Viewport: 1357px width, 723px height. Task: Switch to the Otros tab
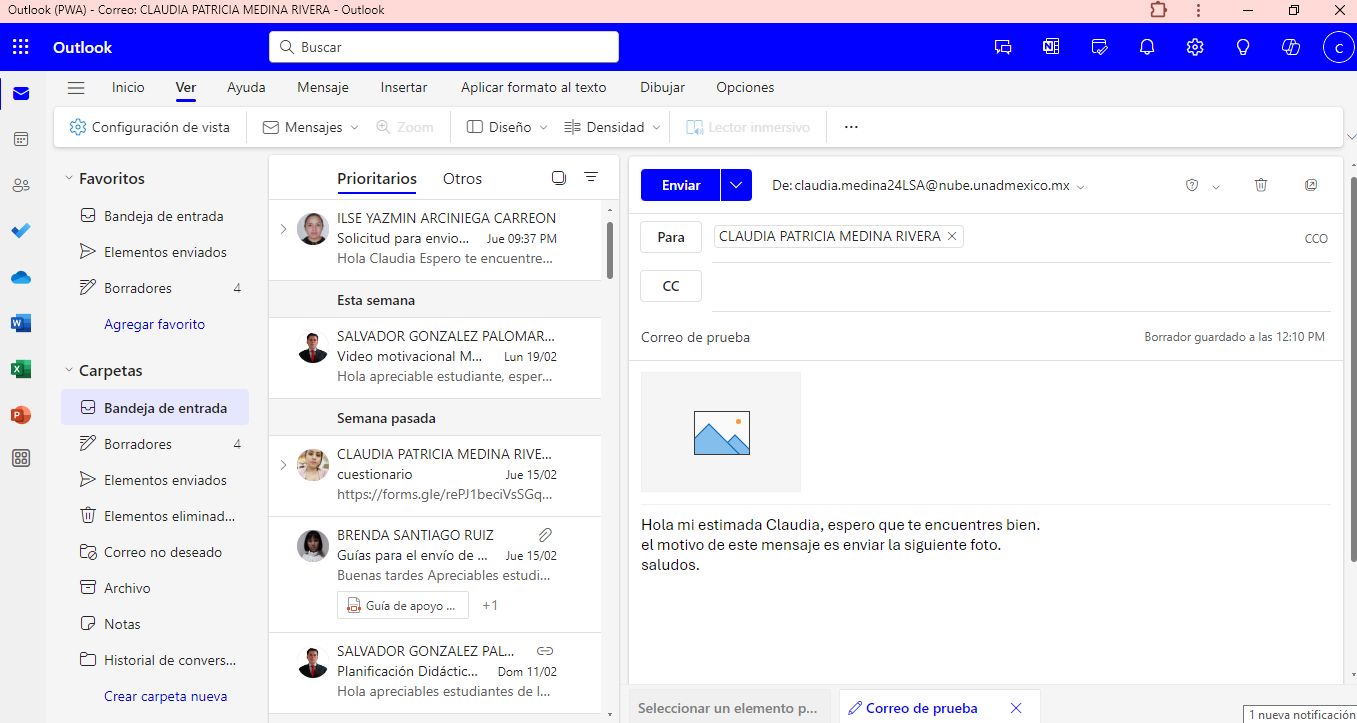point(462,178)
